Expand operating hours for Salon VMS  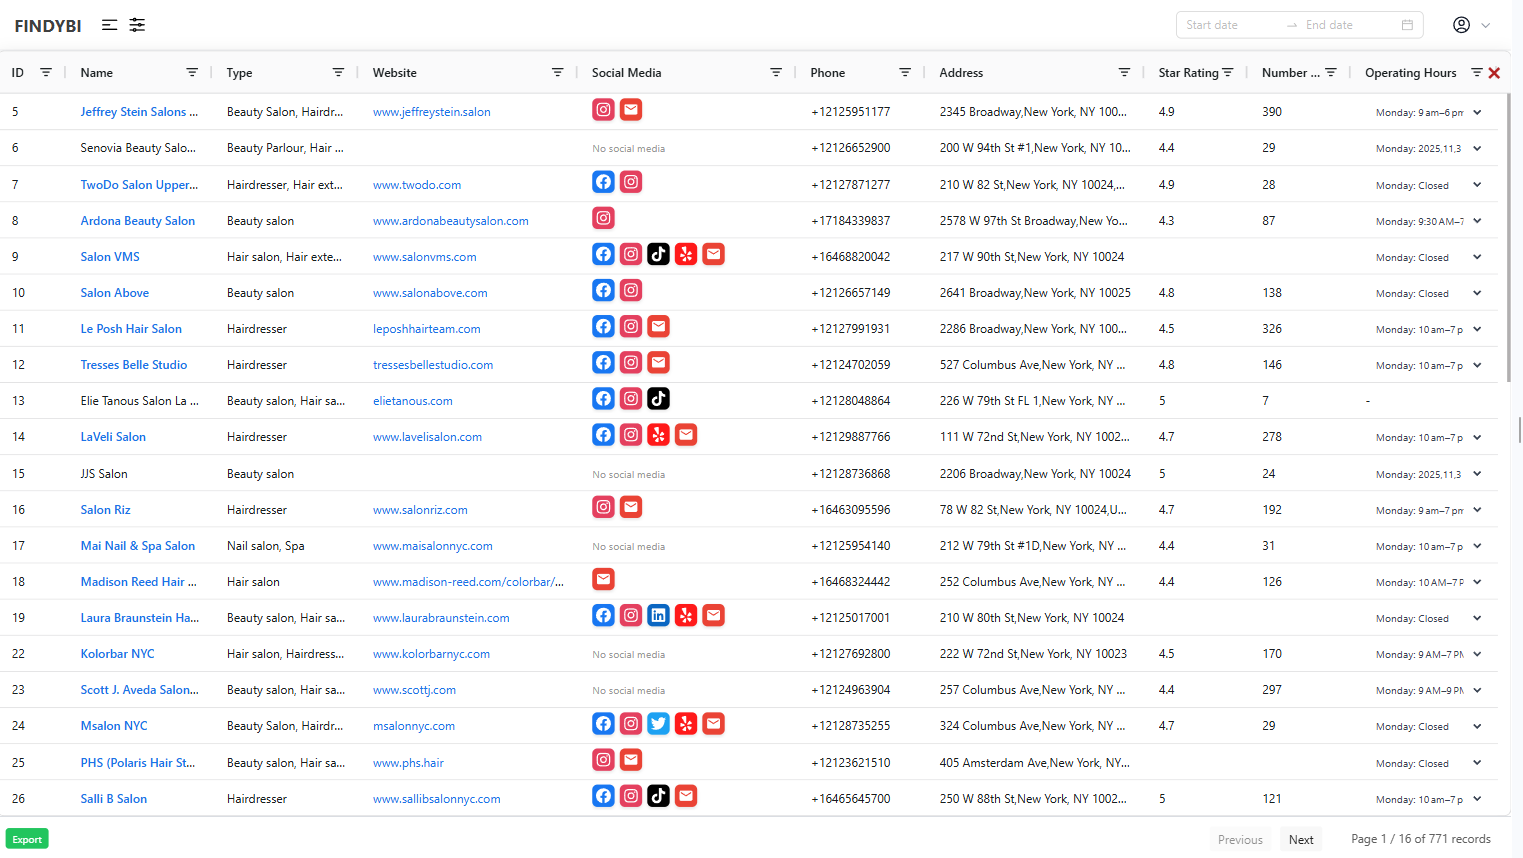pyautogui.click(x=1477, y=257)
